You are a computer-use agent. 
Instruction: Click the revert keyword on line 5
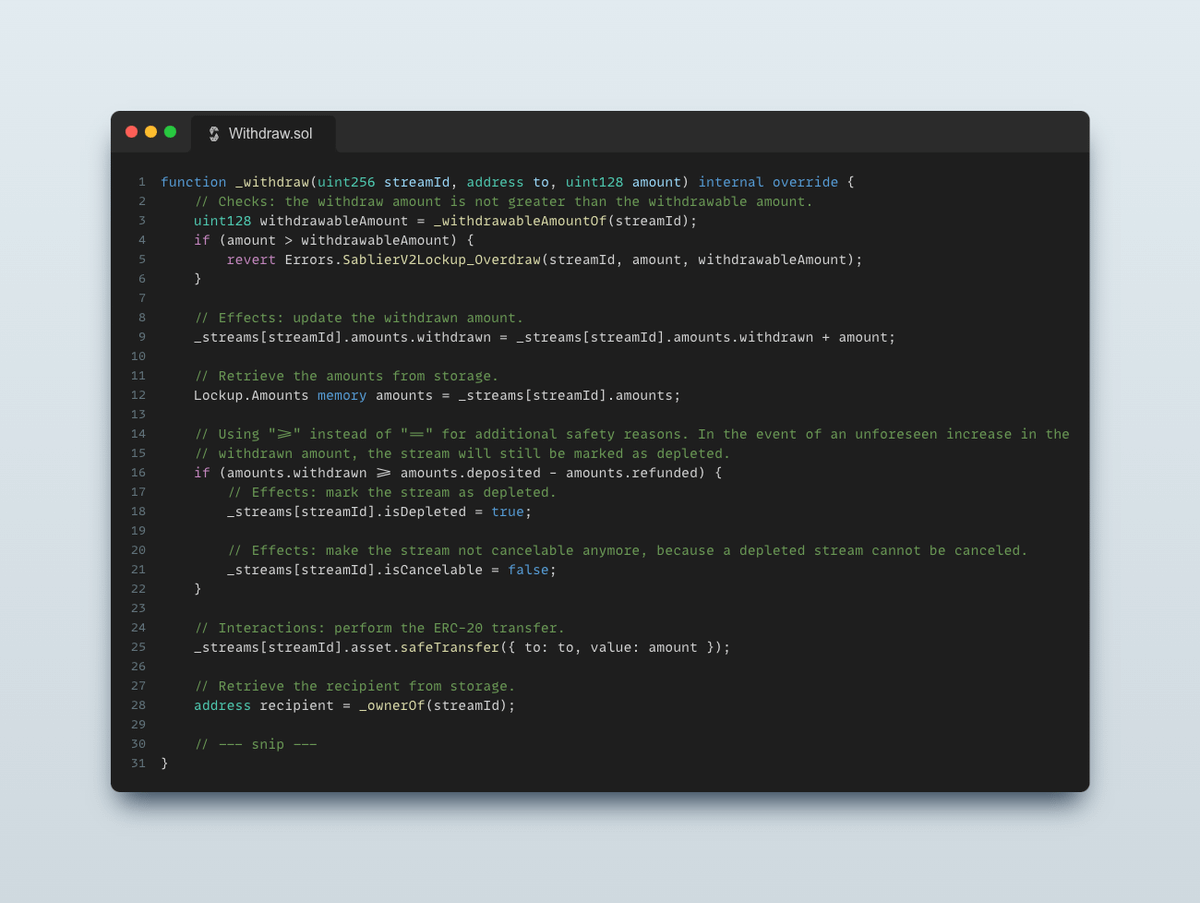click(251, 260)
